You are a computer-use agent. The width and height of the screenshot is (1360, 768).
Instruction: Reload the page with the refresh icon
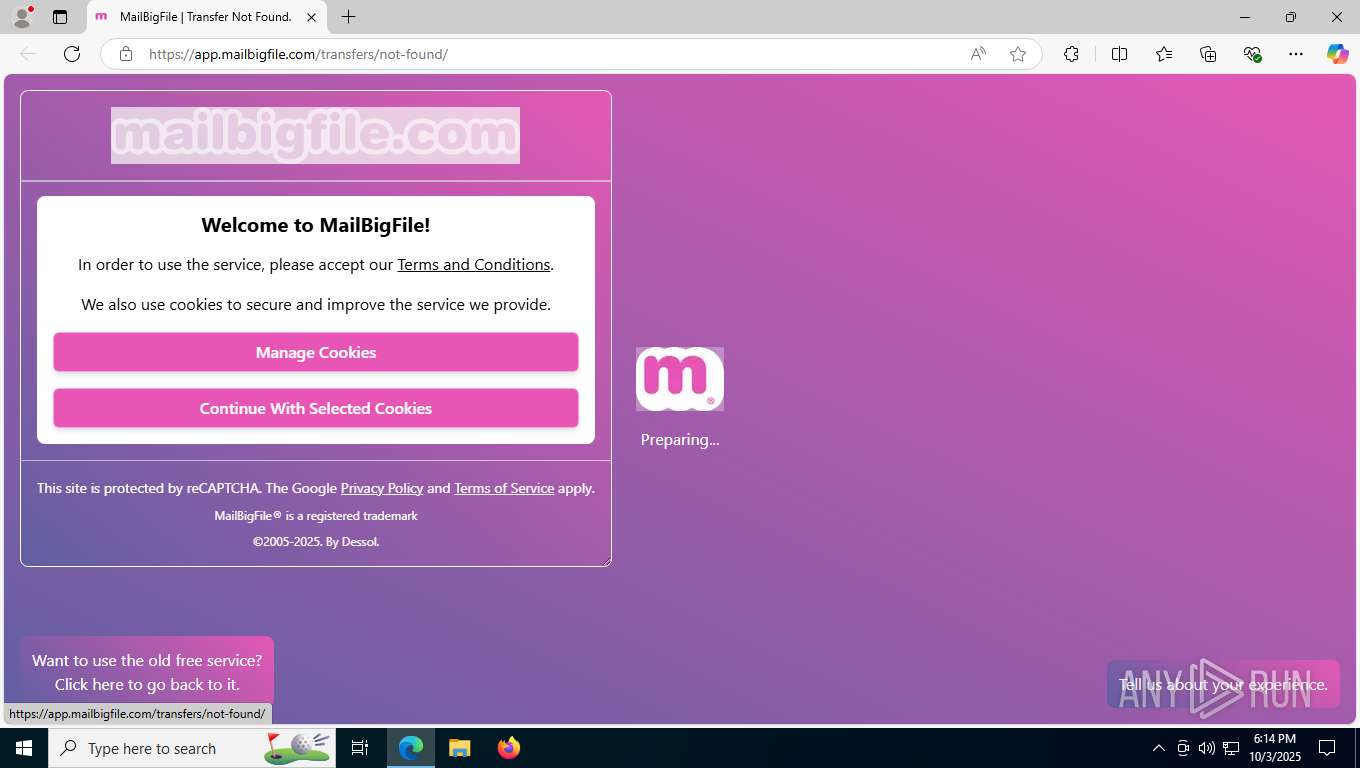click(72, 54)
